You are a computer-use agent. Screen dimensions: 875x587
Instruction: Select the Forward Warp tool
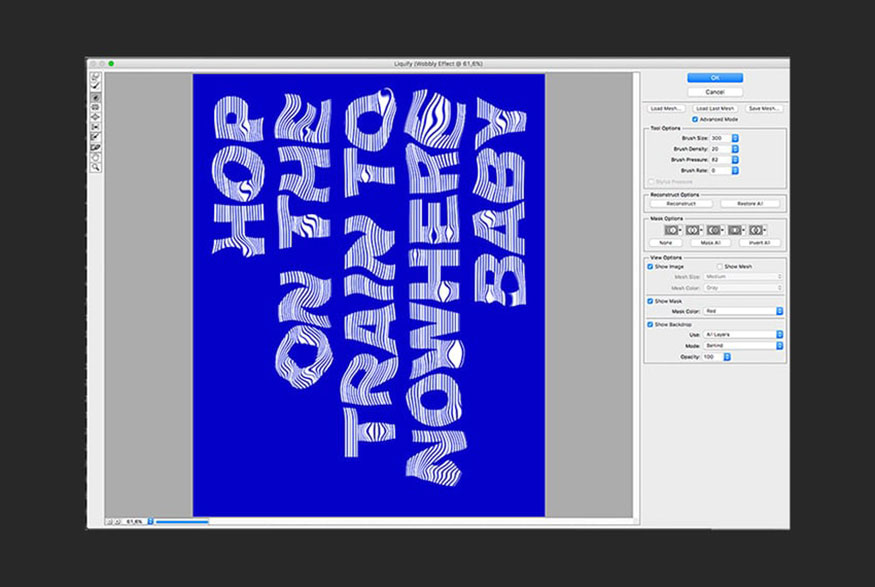(95, 76)
